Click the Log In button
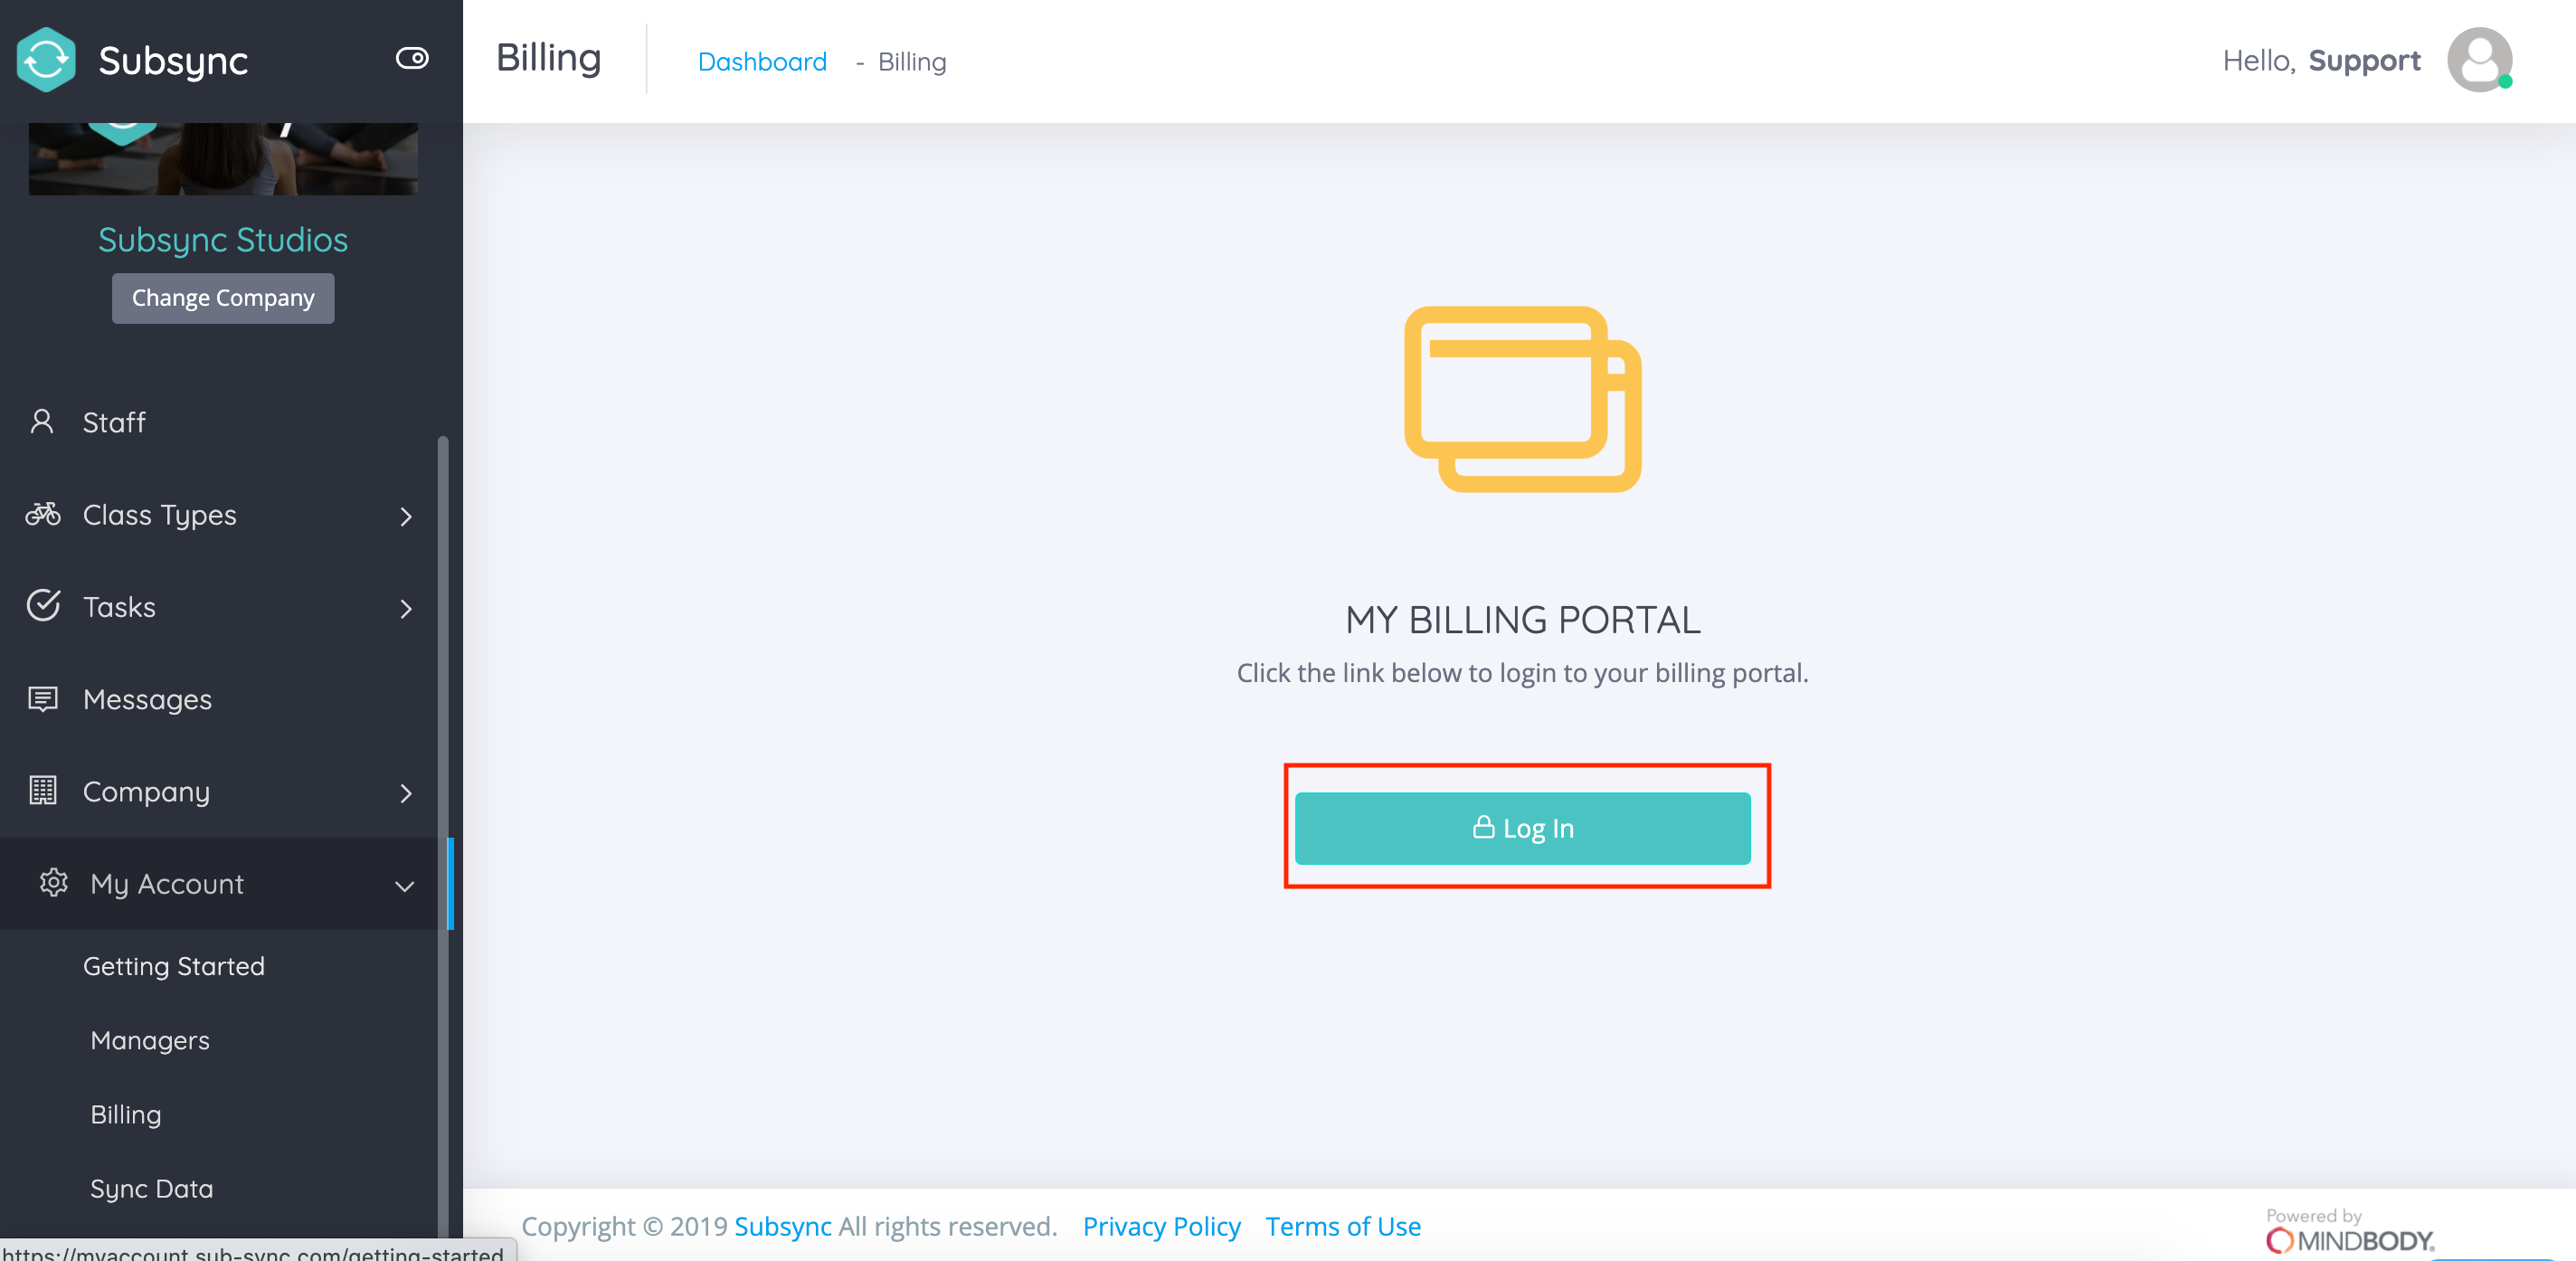Image resolution: width=2576 pixels, height=1261 pixels. click(x=1522, y=828)
